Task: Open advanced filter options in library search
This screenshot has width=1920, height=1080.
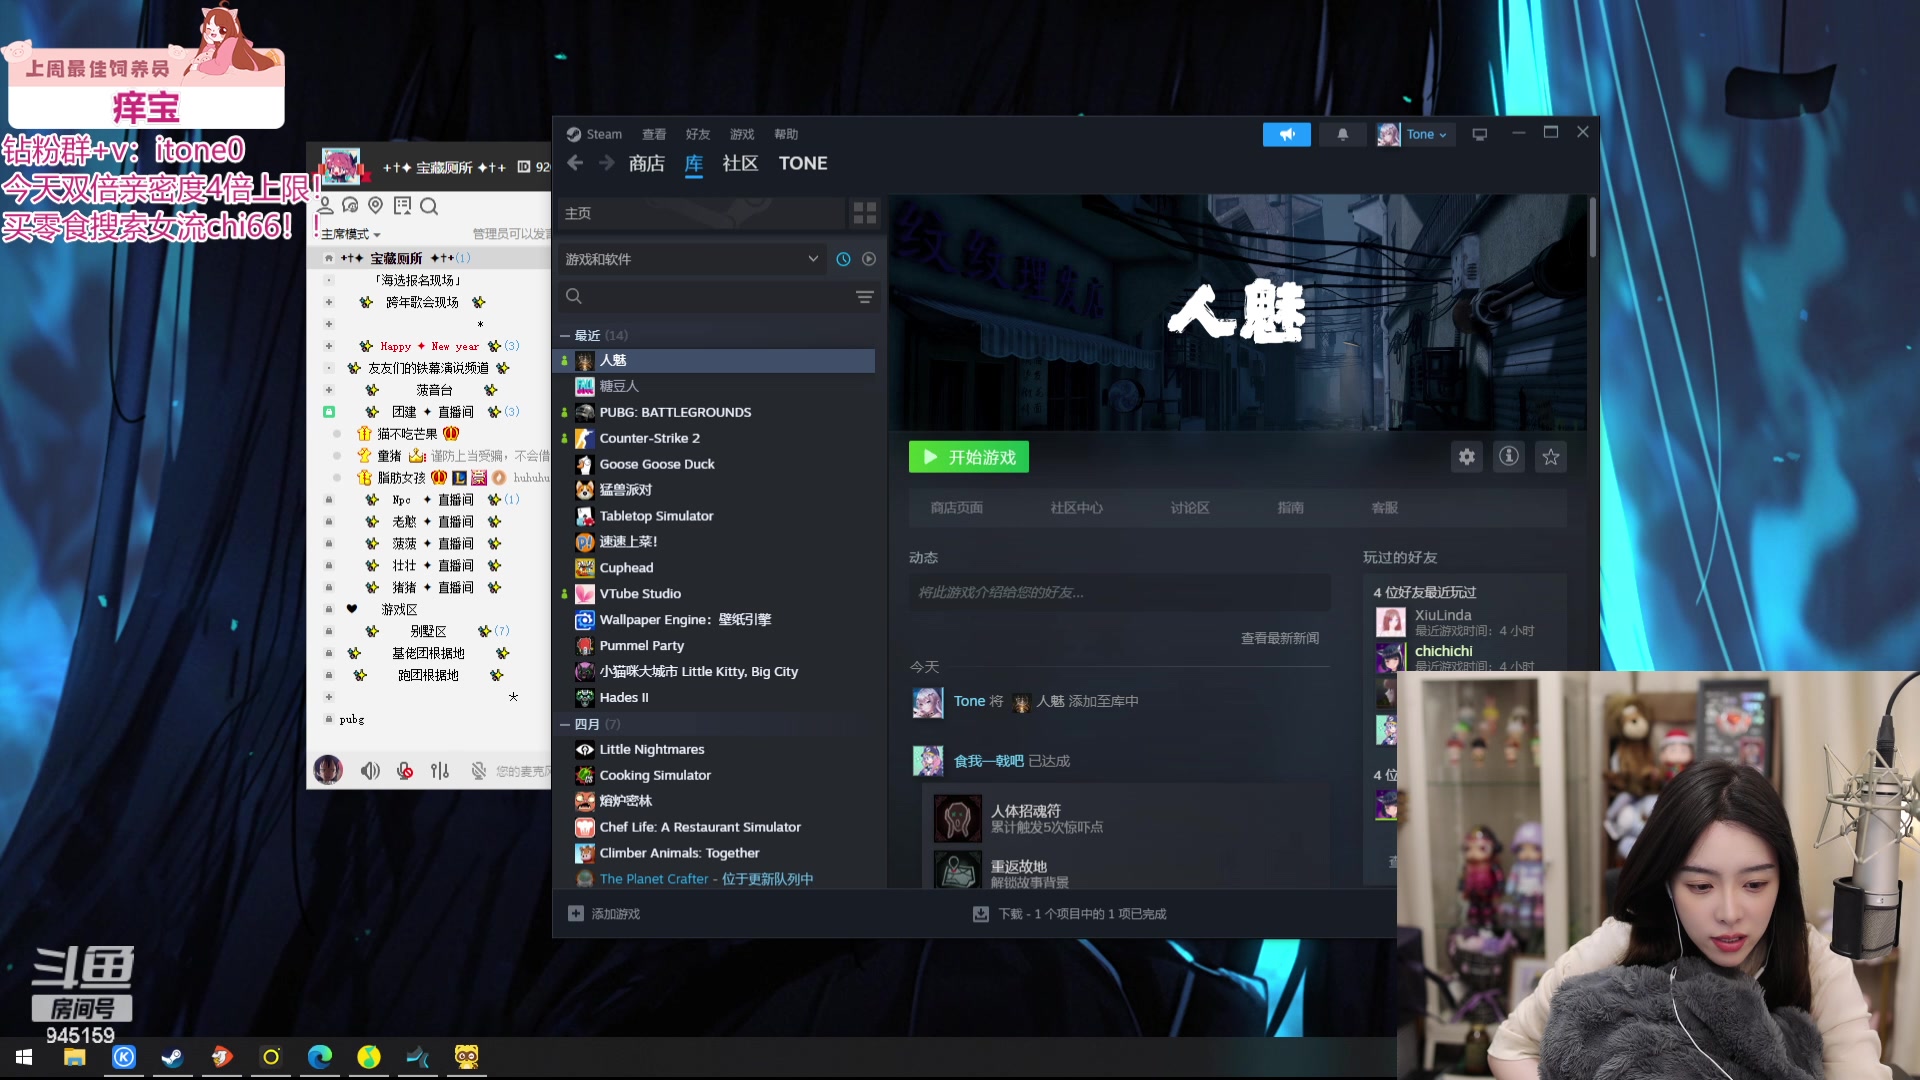Action: (x=864, y=296)
